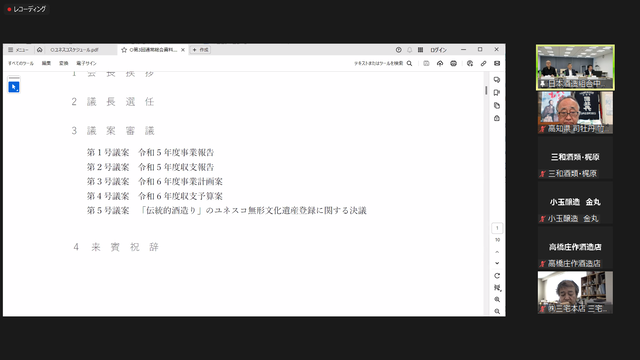Open the すべてのツール menu
Screen dimensions: 640x360
point(21,63)
